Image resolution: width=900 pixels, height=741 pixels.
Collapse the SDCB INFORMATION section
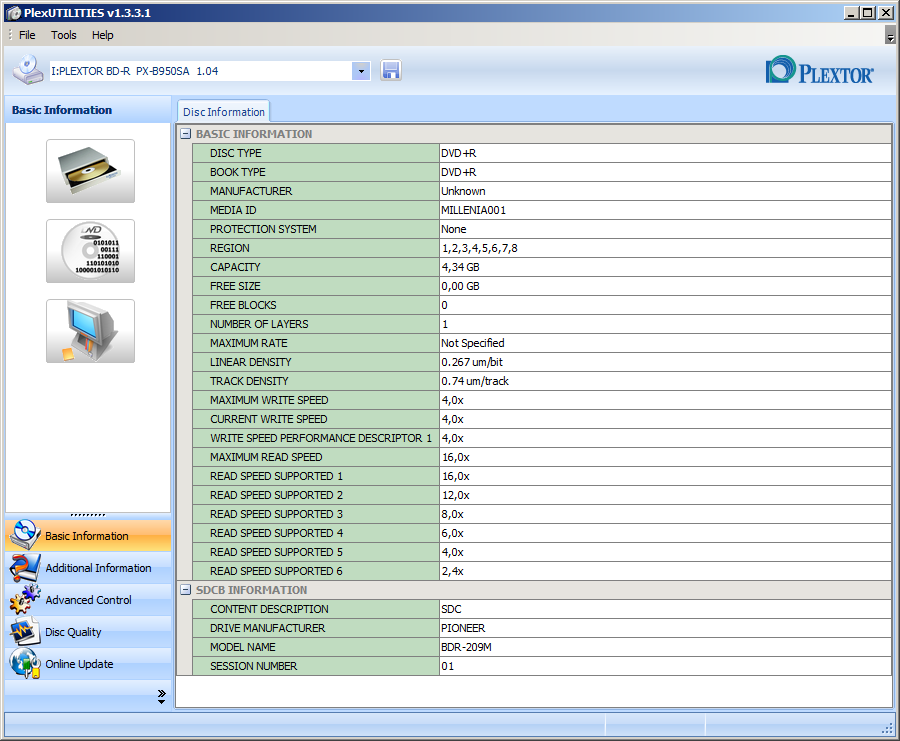coord(185,589)
